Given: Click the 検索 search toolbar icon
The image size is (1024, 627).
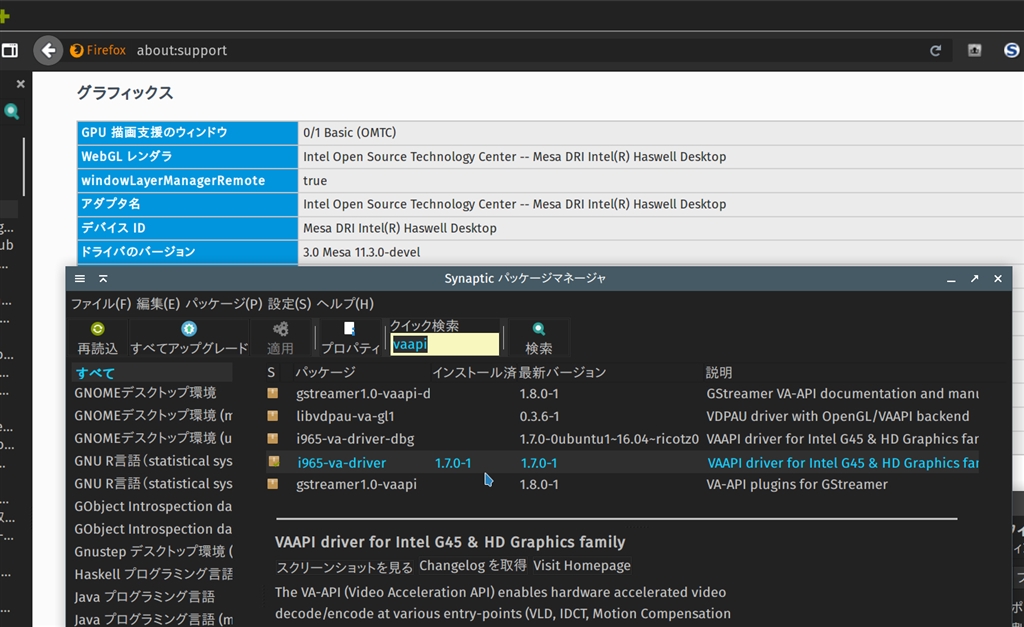Looking at the screenshot, I should pos(539,329).
